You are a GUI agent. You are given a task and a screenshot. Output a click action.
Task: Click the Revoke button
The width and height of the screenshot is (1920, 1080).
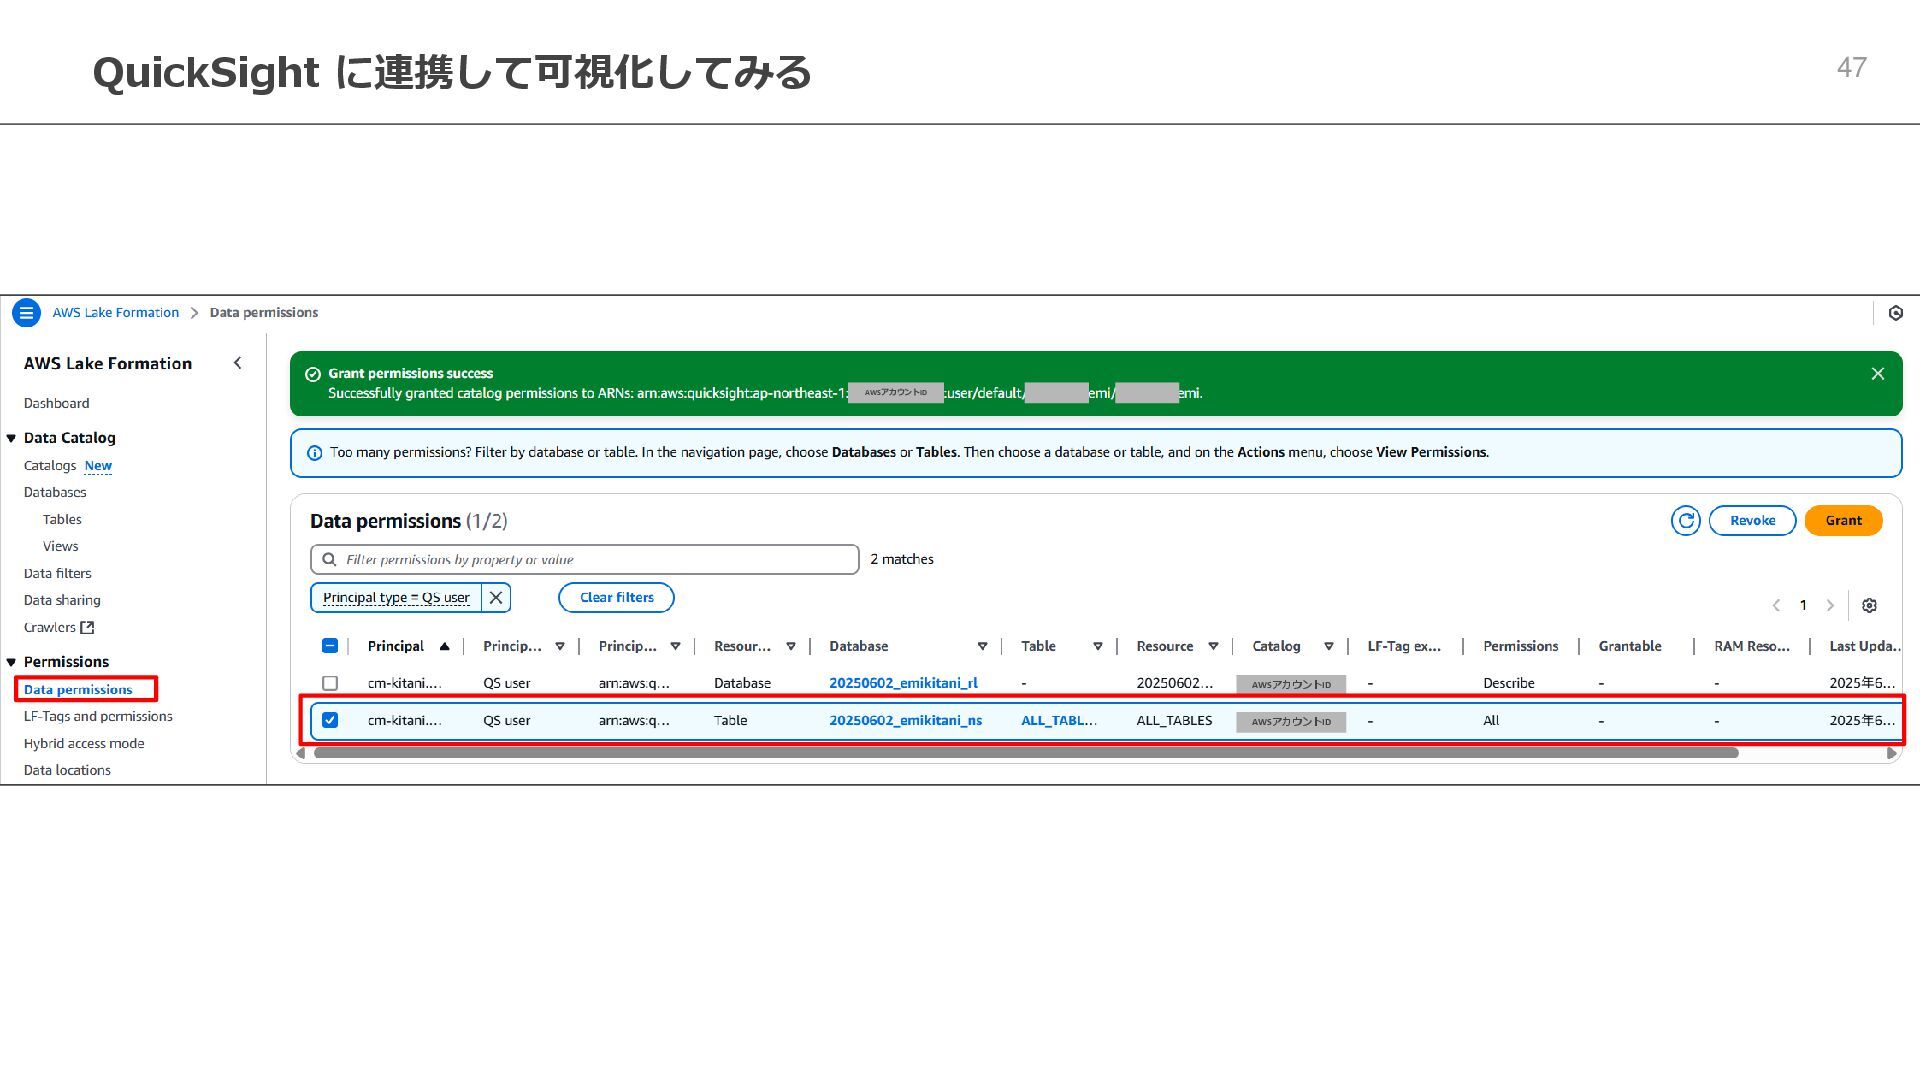tap(1752, 521)
